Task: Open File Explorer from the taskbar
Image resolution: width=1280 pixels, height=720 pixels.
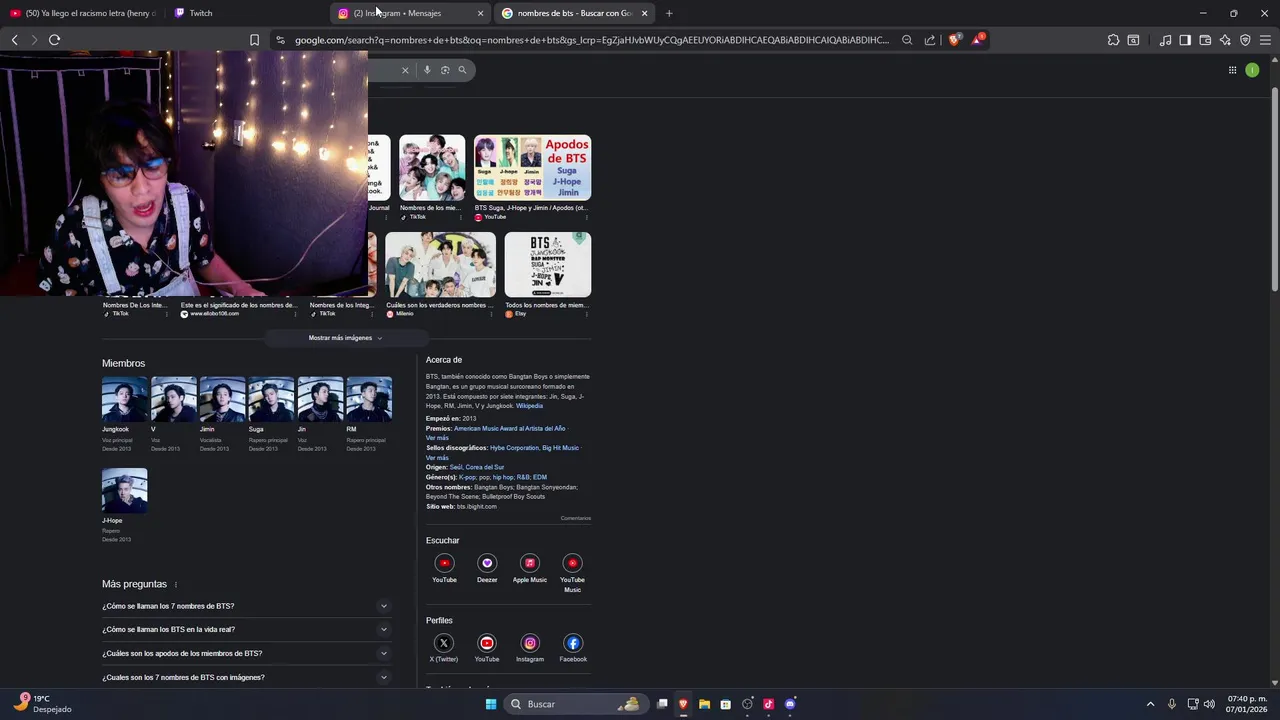Action: [x=704, y=704]
